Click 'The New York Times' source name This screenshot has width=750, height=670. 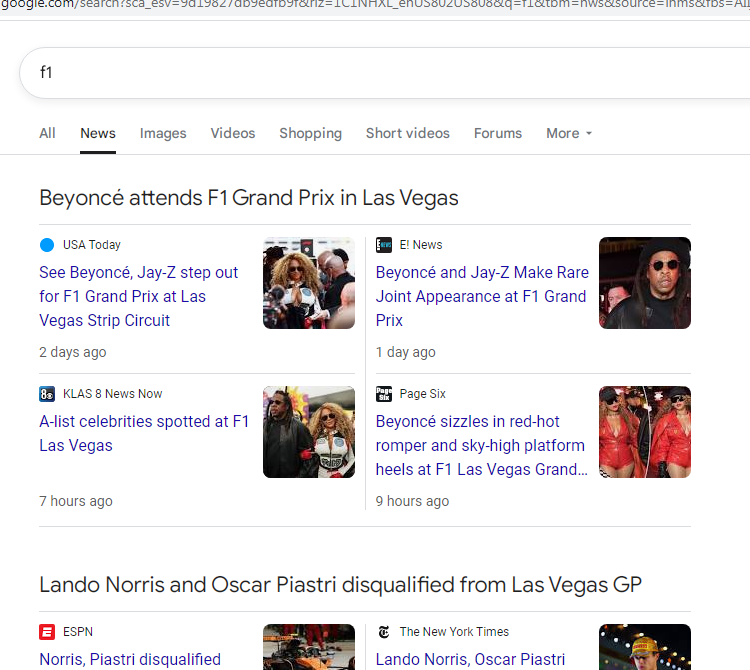[454, 632]
